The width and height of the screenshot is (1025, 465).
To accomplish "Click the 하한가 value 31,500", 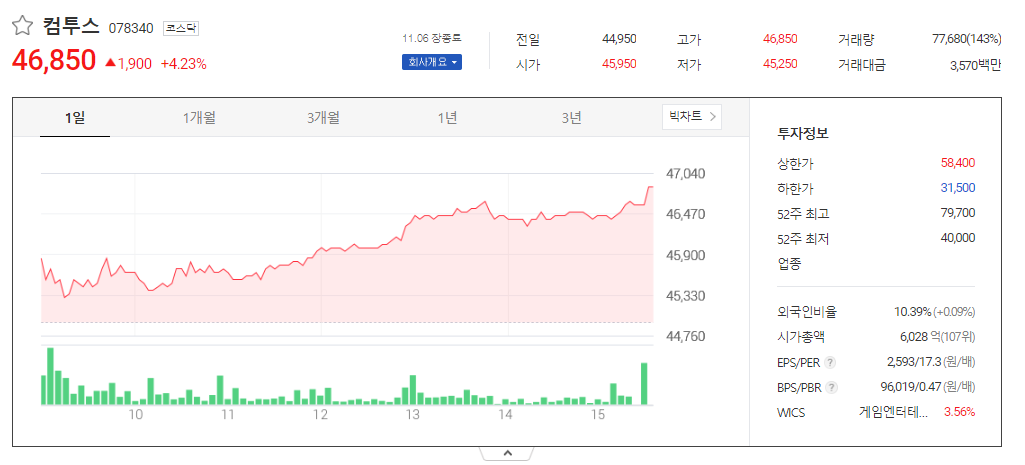I will (958, 188).
